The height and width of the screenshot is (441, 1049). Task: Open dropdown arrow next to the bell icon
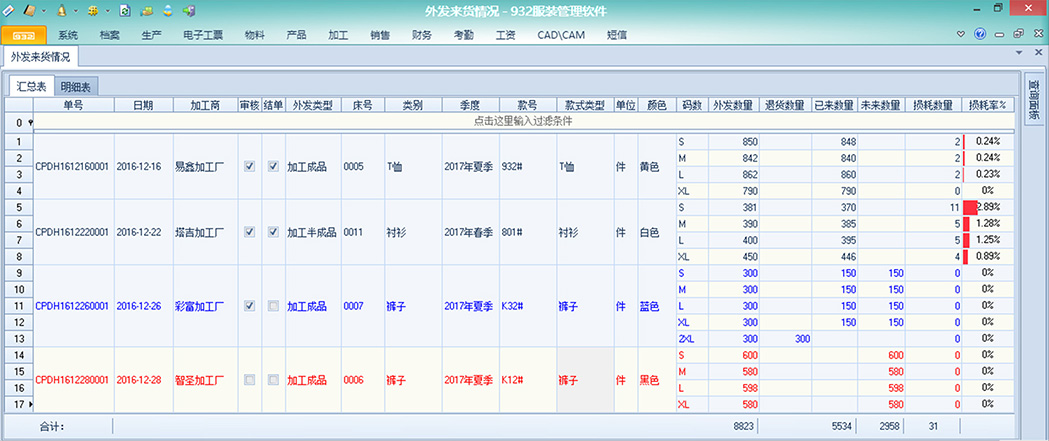[75, 9]
